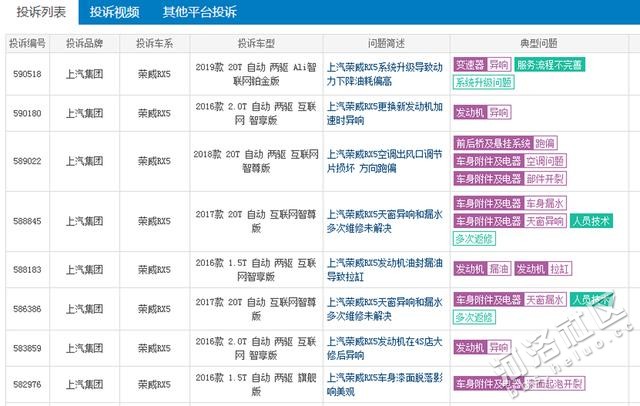Click the 车身附件及电器 天窗异响 tag
The height and width of the screenshot is (406, 640).
pyautogui.click(x=510, y=221)
